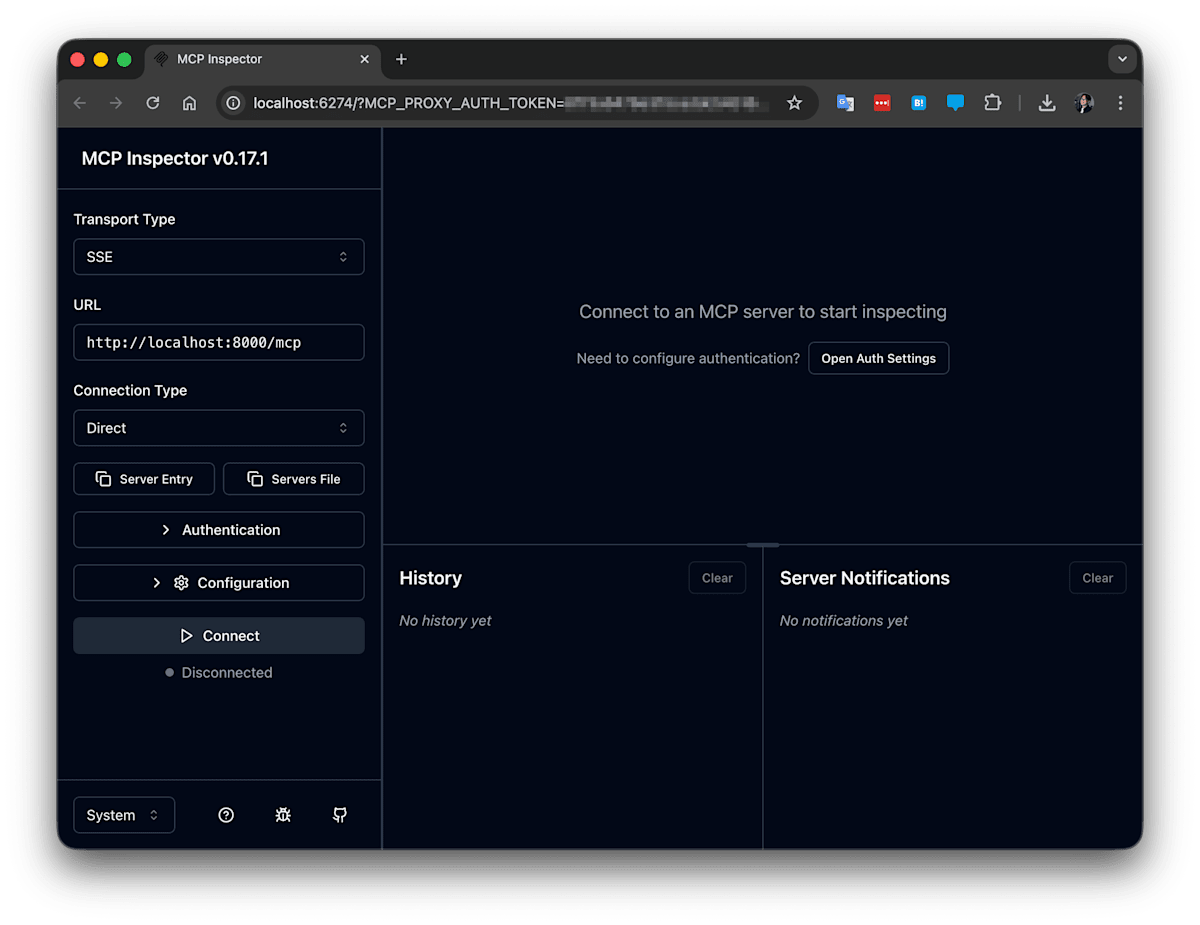Open the Transport Type SSE dropdown
Viewport: 1200px width, 925px height.
coord(219,257)
